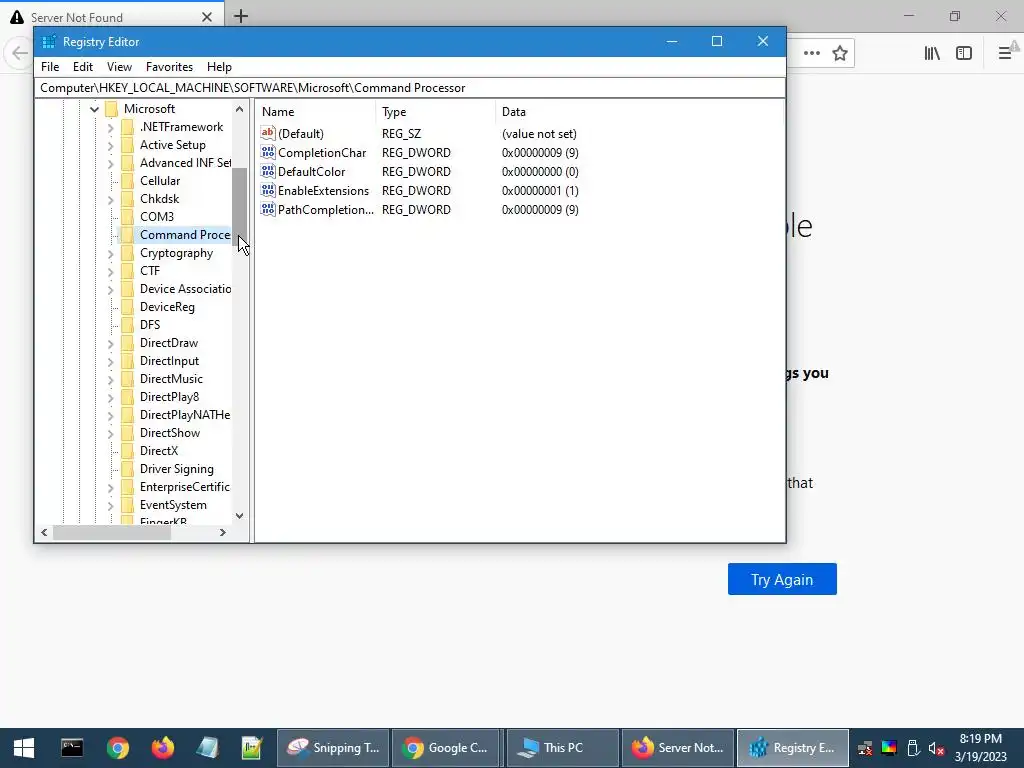Open the Firefox Library icon
Image resolution: width=1024 pixels, height=768 pixels.
pos(932,53)
